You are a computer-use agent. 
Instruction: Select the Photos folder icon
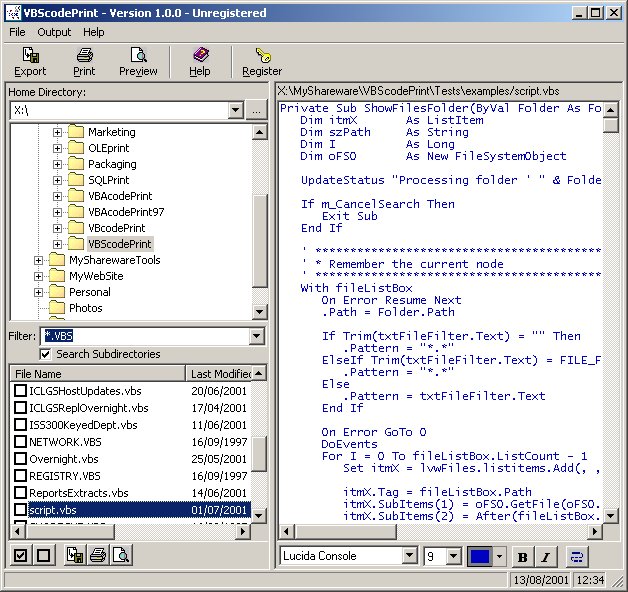(x=57, y=308)
